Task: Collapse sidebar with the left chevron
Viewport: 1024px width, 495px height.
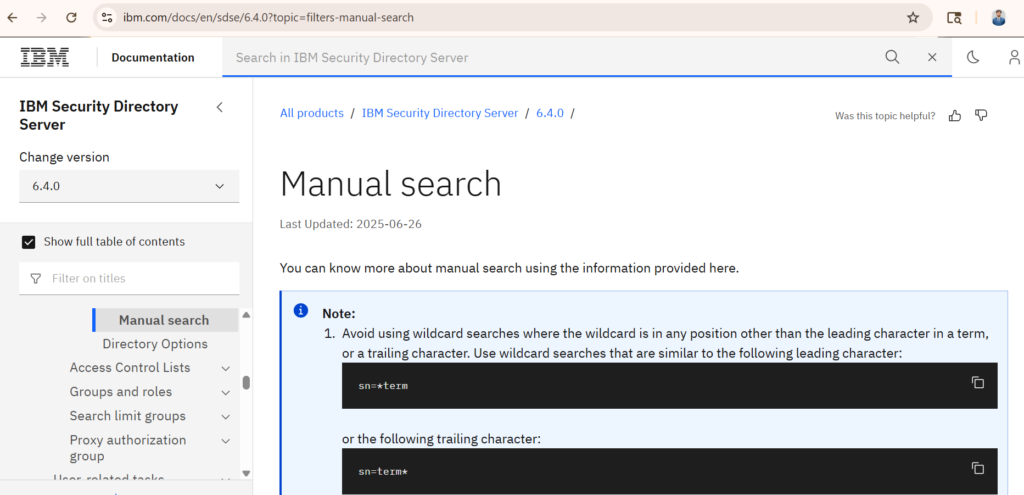Action: pos(220,107)
